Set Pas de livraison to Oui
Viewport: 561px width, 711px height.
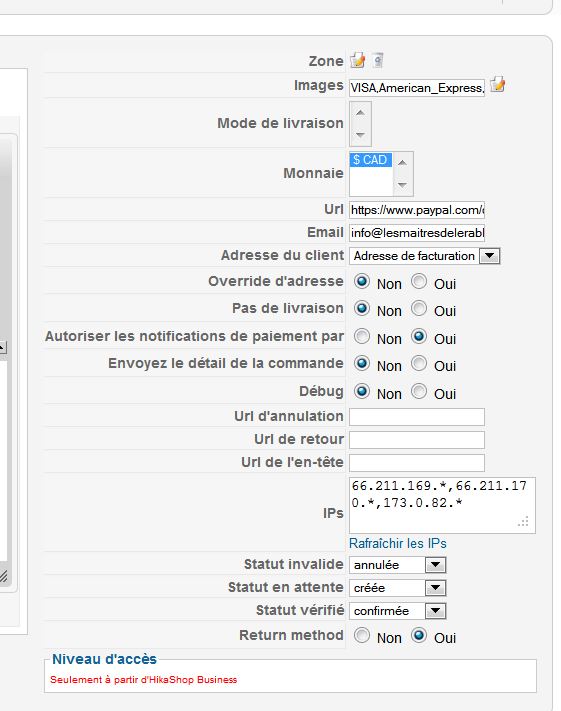point(419,309)
